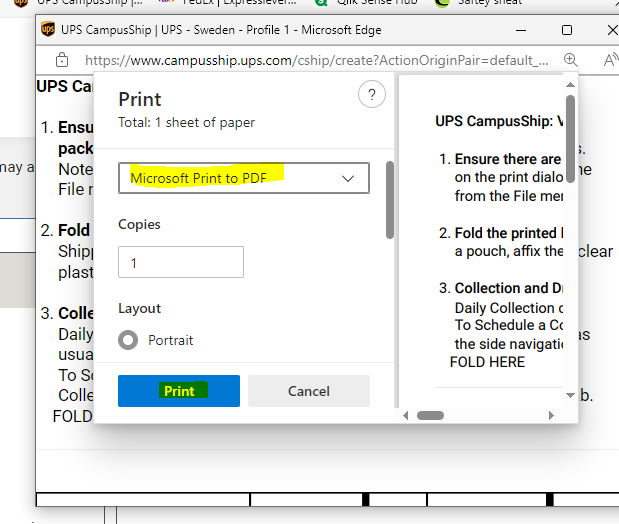Click the 'Copies' label
The height and width of the screenshot is (524, 619).
(x=139, y=224)
